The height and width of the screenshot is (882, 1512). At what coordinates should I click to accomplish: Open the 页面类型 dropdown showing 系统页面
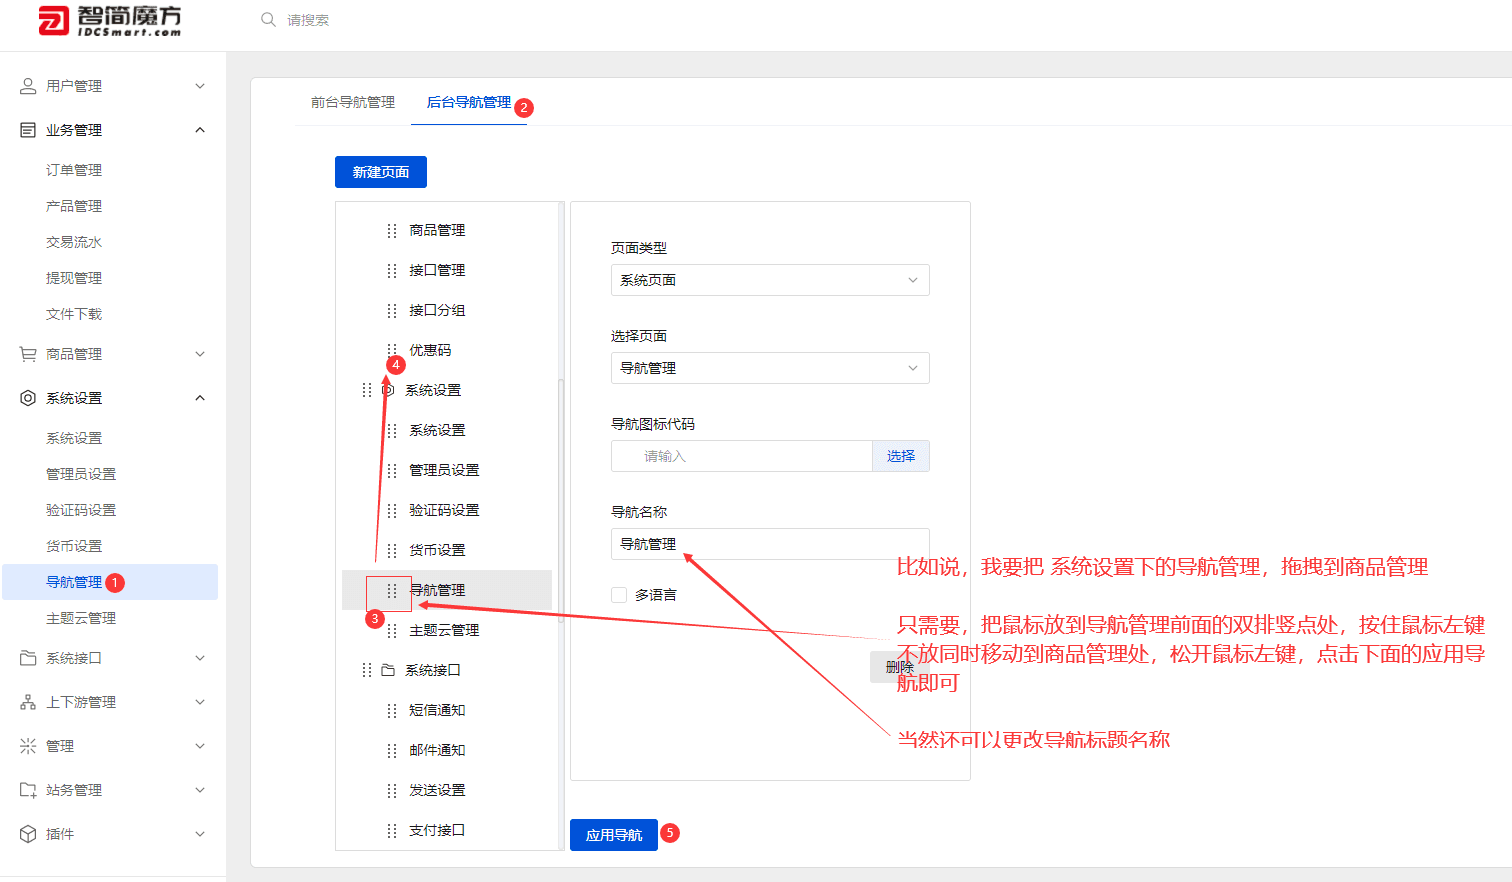pos(770,280)
